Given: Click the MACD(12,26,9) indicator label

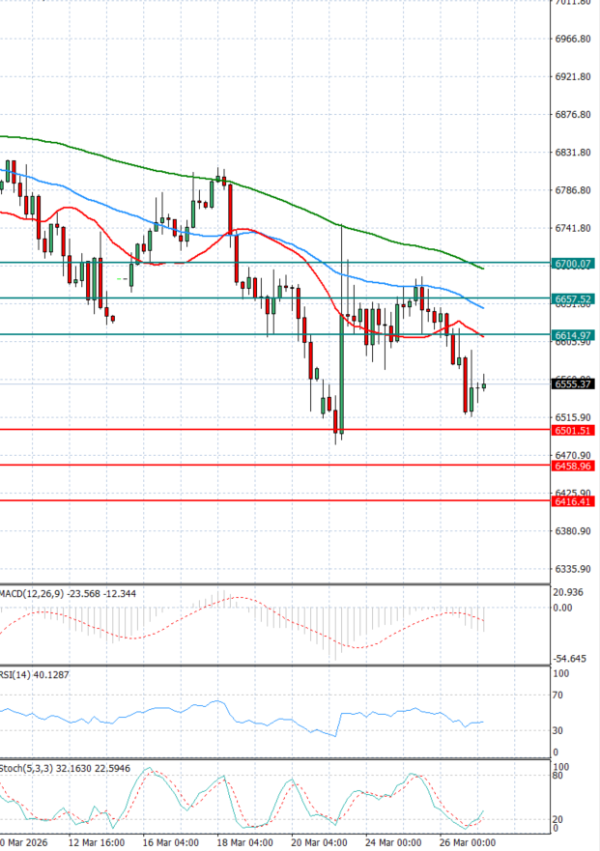Looking at the screenshot, I should point(34,593).
